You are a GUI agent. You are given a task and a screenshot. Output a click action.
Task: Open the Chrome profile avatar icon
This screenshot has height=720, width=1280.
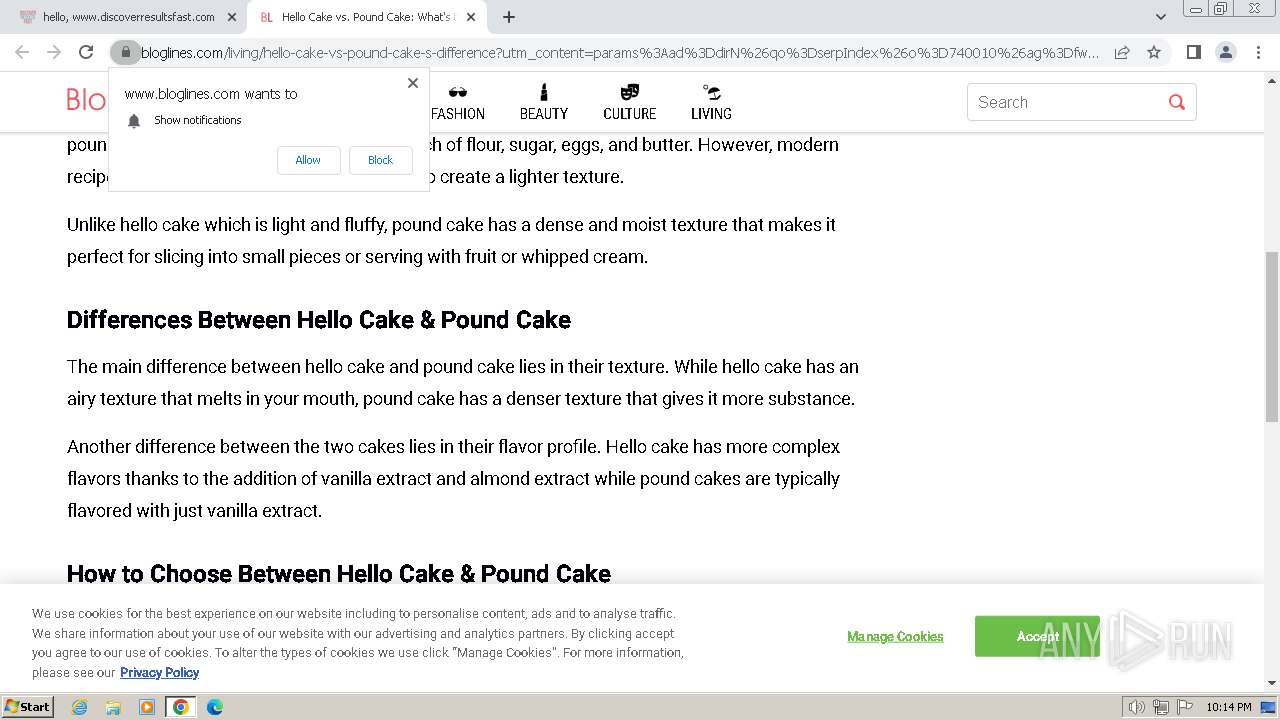(1225, 52)
